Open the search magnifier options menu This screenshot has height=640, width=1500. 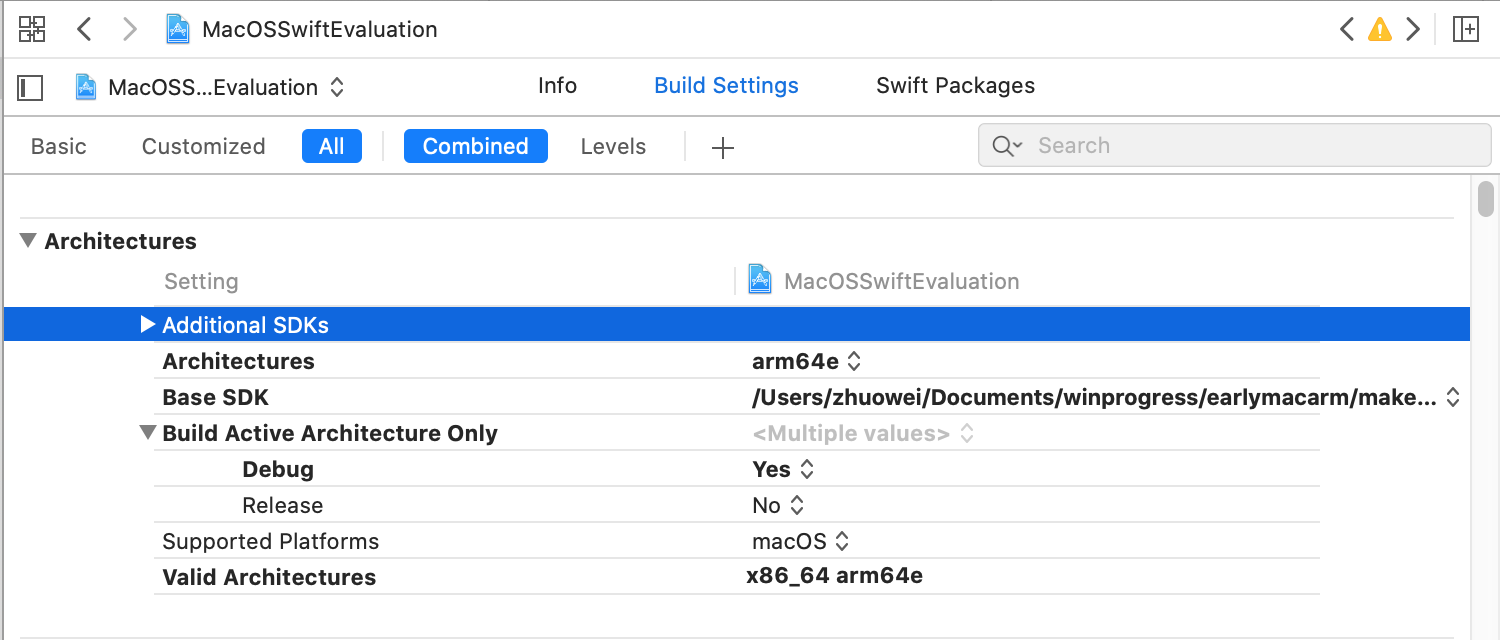(x=1007, y=146)
